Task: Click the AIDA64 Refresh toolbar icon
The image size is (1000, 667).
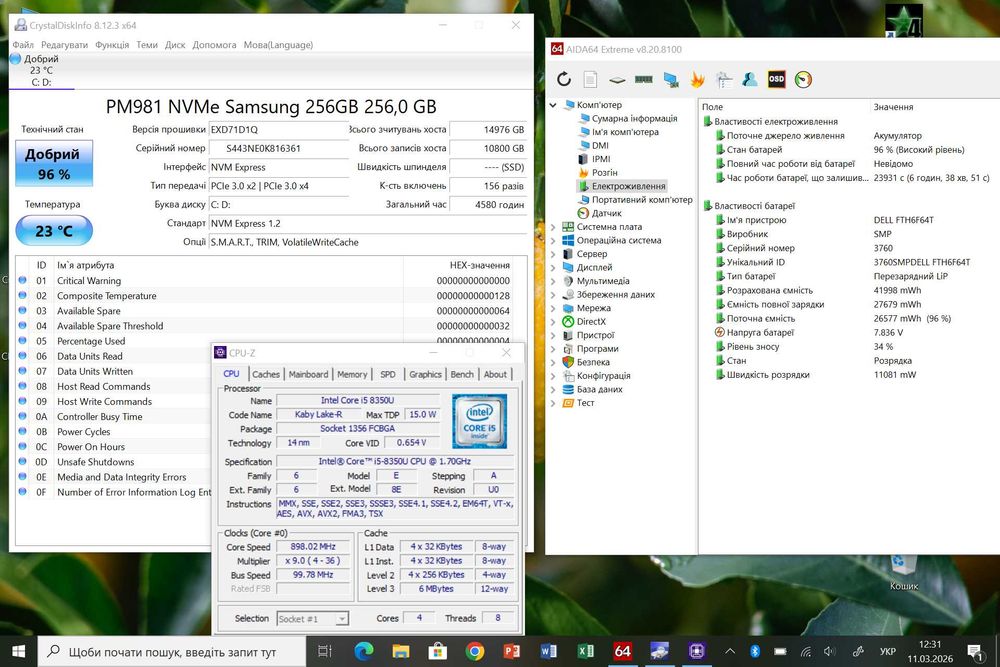Action: point(564,79)
